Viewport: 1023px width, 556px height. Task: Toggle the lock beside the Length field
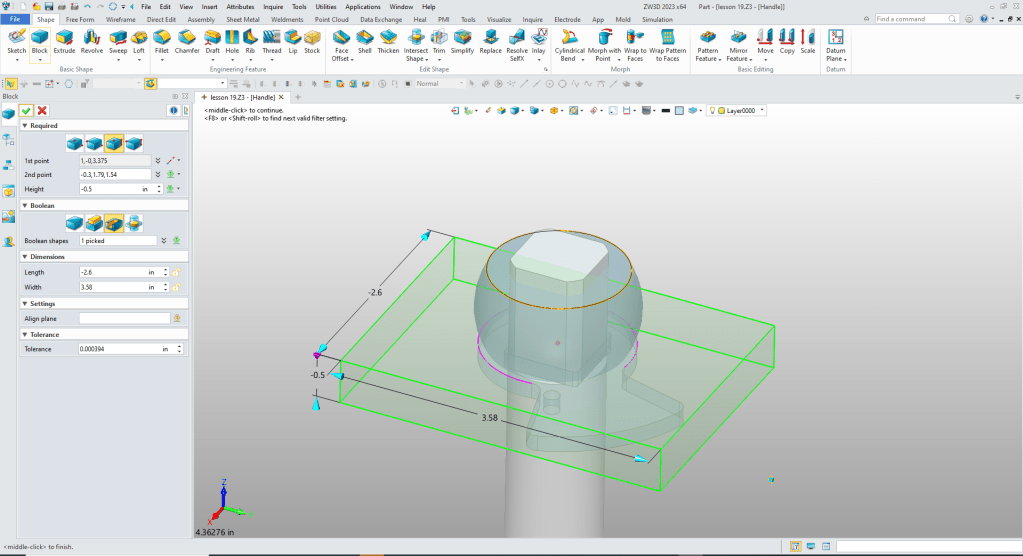pyautogui.click(x=177, y=272)
